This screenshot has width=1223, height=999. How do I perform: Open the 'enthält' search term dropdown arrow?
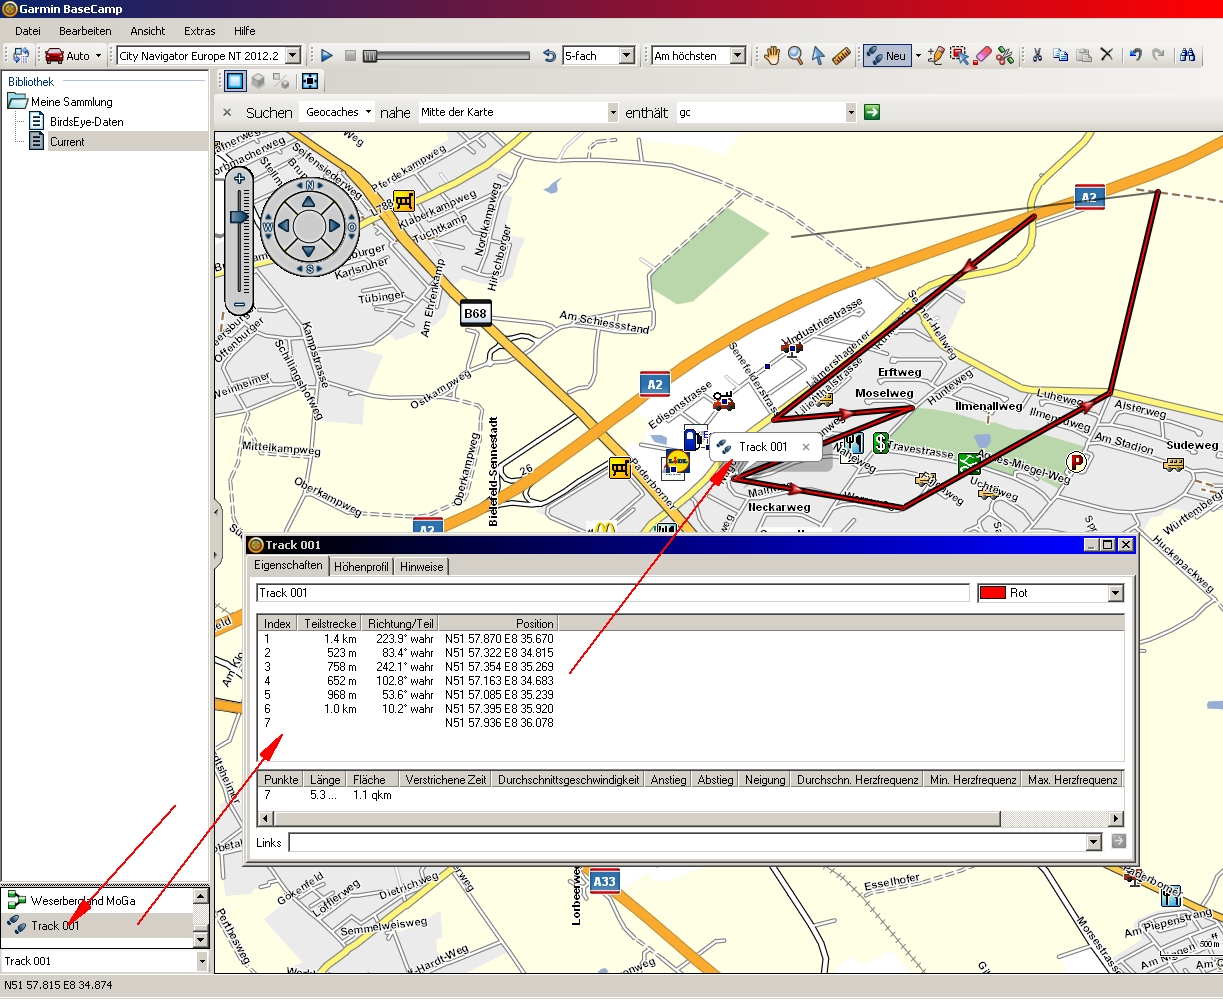(851, 112)
